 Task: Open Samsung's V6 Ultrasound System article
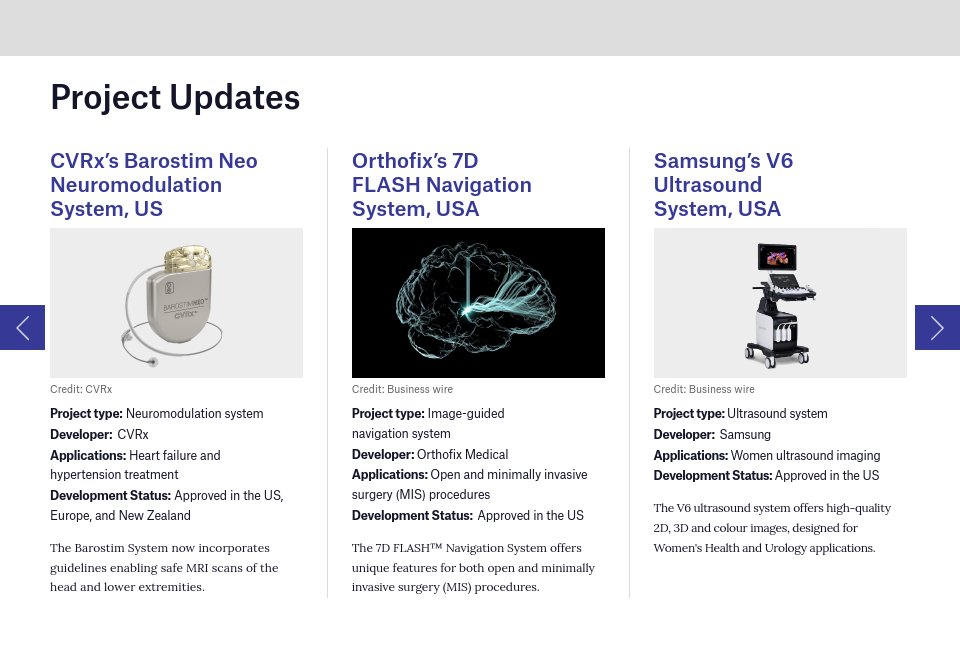point(723,185)
